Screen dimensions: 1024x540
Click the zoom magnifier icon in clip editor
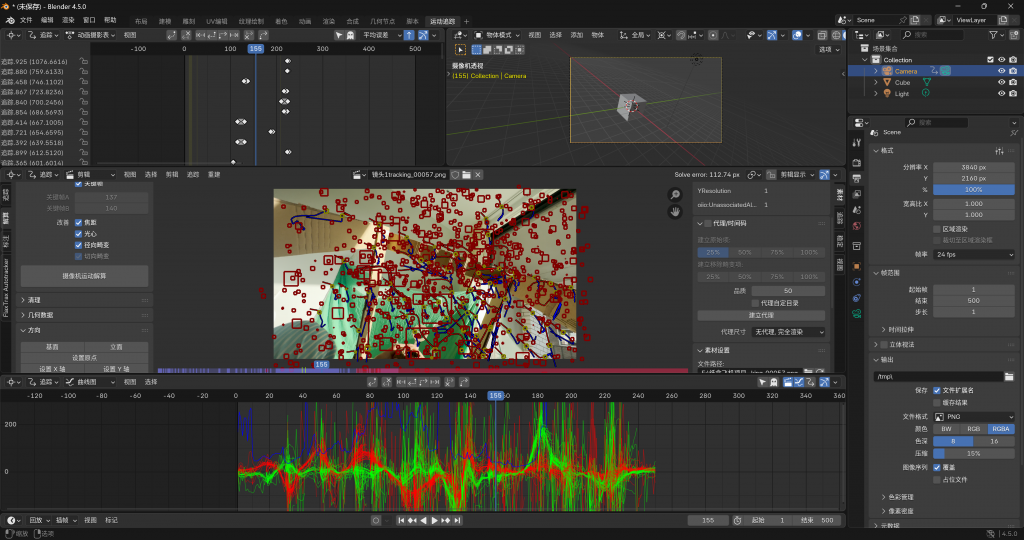[675, 194]
